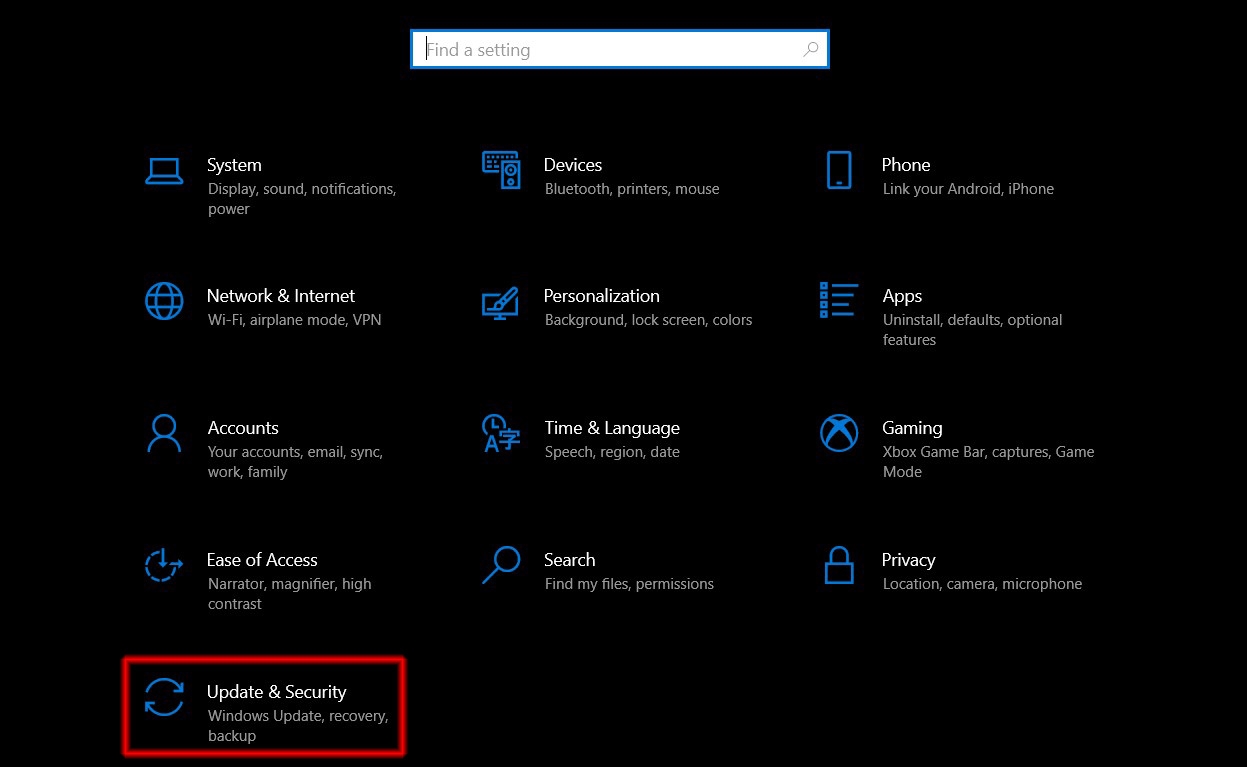1247x767 pixels.
Task: Click 'Your accounts, email, sync, work, family' text
Action: pyautogui.click(x=295, y=462)
